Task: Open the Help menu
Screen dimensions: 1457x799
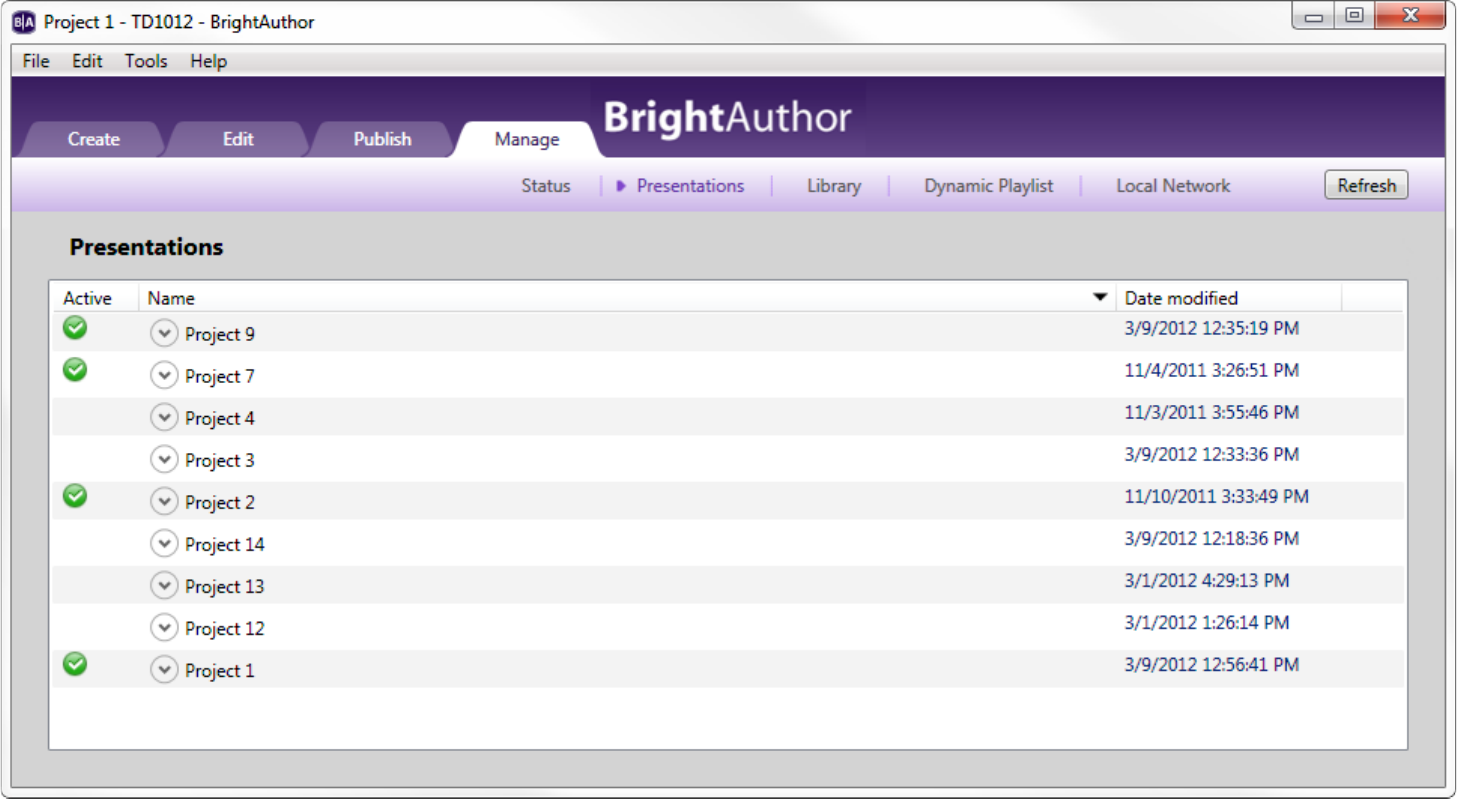Action: point(209,61)
